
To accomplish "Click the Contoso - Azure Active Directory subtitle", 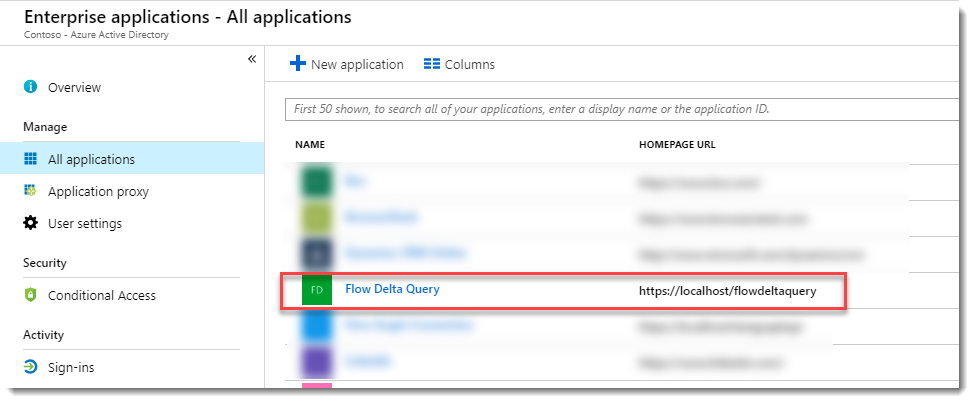I will 96,35.
